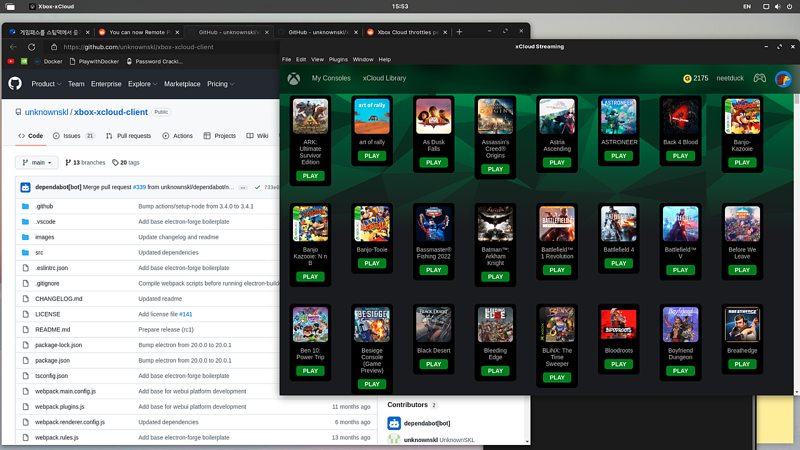
Task: Open the ARK Ultimate Survivor Edition cover
Action: pyautogui.click(x=310, y=116)
